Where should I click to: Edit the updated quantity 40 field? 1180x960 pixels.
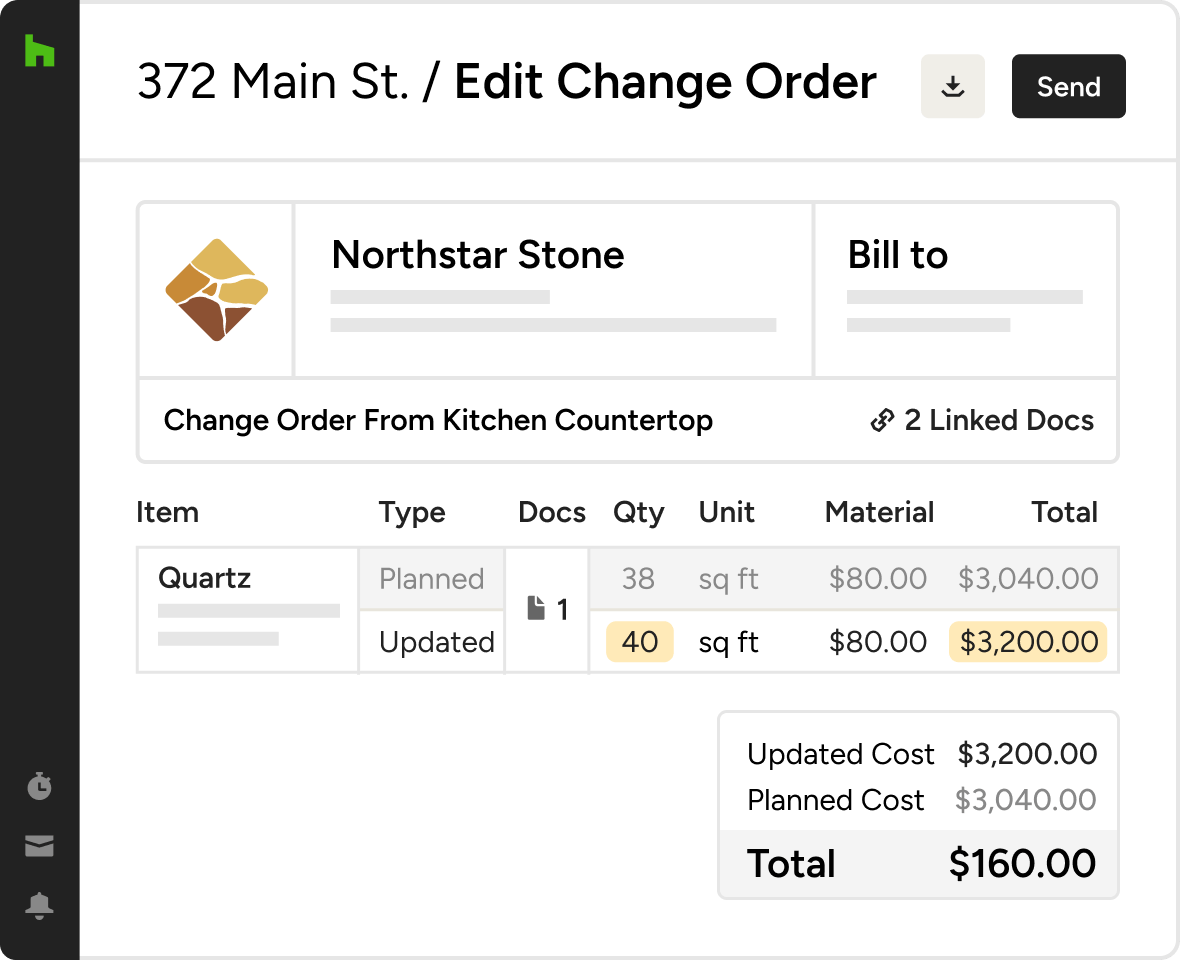(x=640, y=642)
